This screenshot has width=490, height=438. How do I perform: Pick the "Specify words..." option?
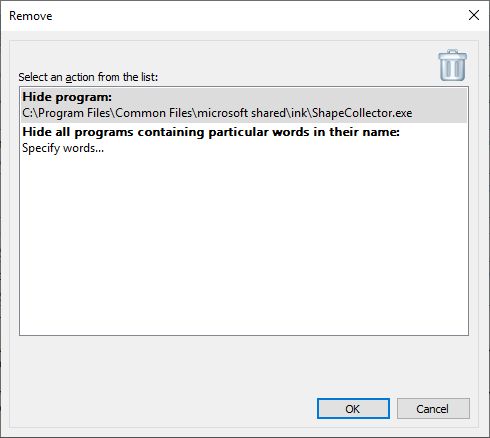63,148
